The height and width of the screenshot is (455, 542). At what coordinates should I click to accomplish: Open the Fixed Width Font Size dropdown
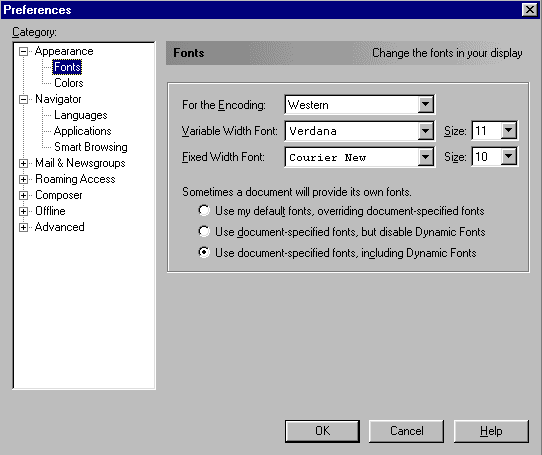pos(508,156)
